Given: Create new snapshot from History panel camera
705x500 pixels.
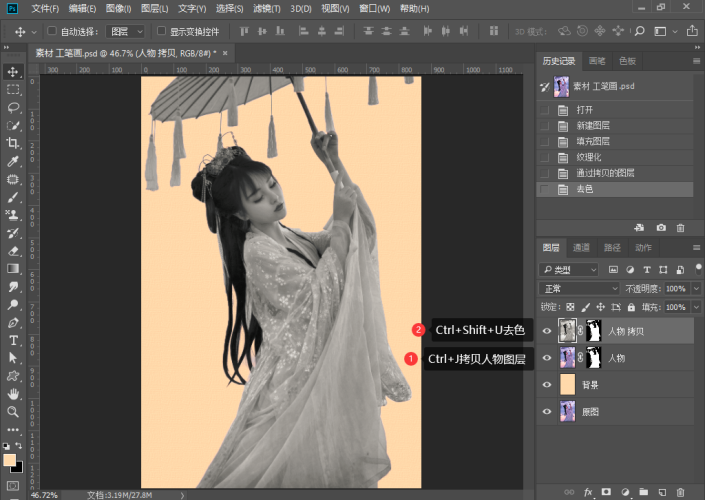Looking at the screenshot, I should tap(661, 228).
